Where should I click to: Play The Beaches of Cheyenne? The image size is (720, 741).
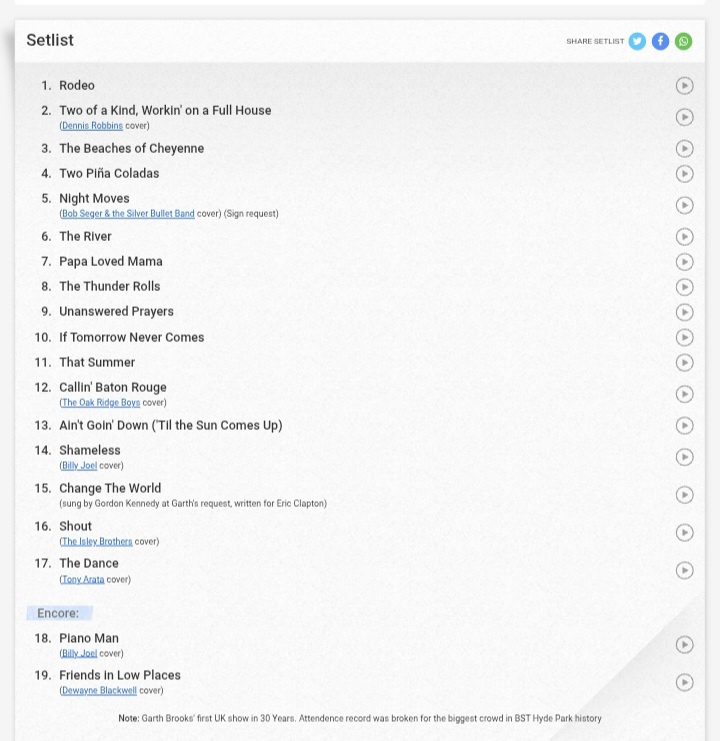coord(684,149)
